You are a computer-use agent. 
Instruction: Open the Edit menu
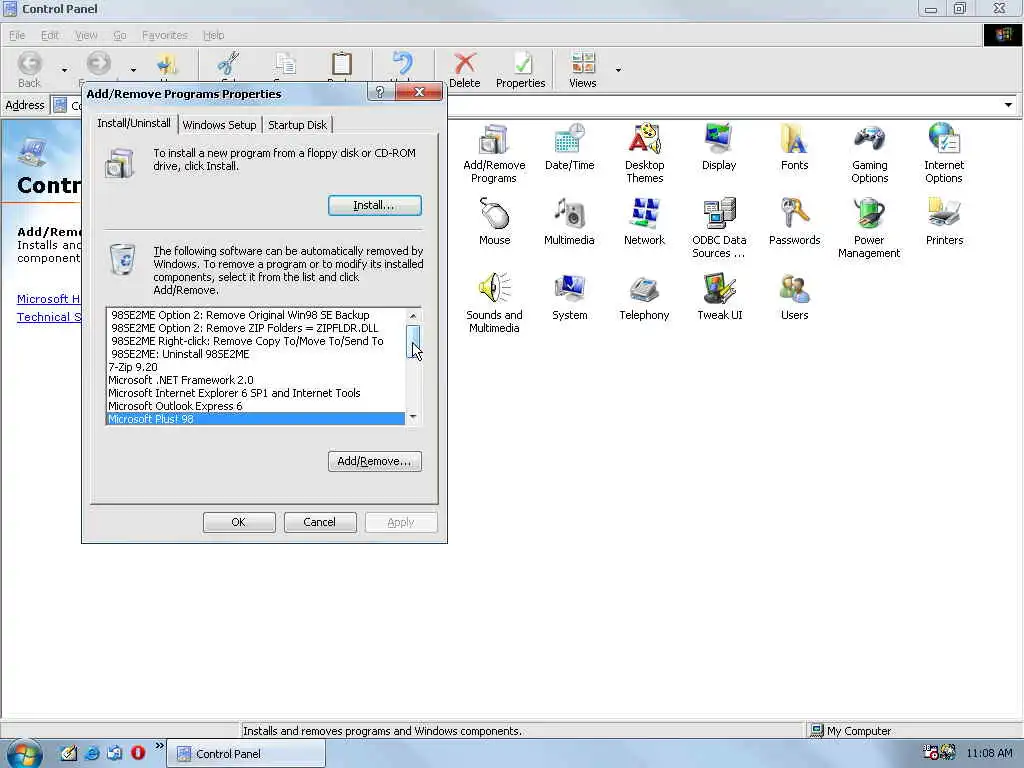click(x=50, y=35)
